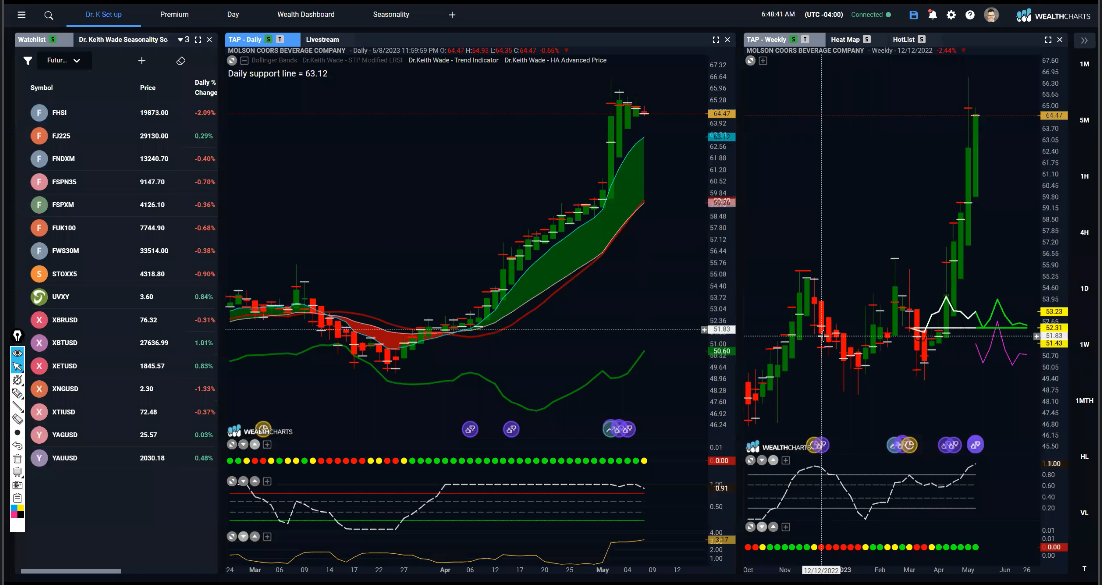Click the leftmost purple event marker on the daily chart
The width and height of the screenshot is (1102, 585).
[469, 429]
